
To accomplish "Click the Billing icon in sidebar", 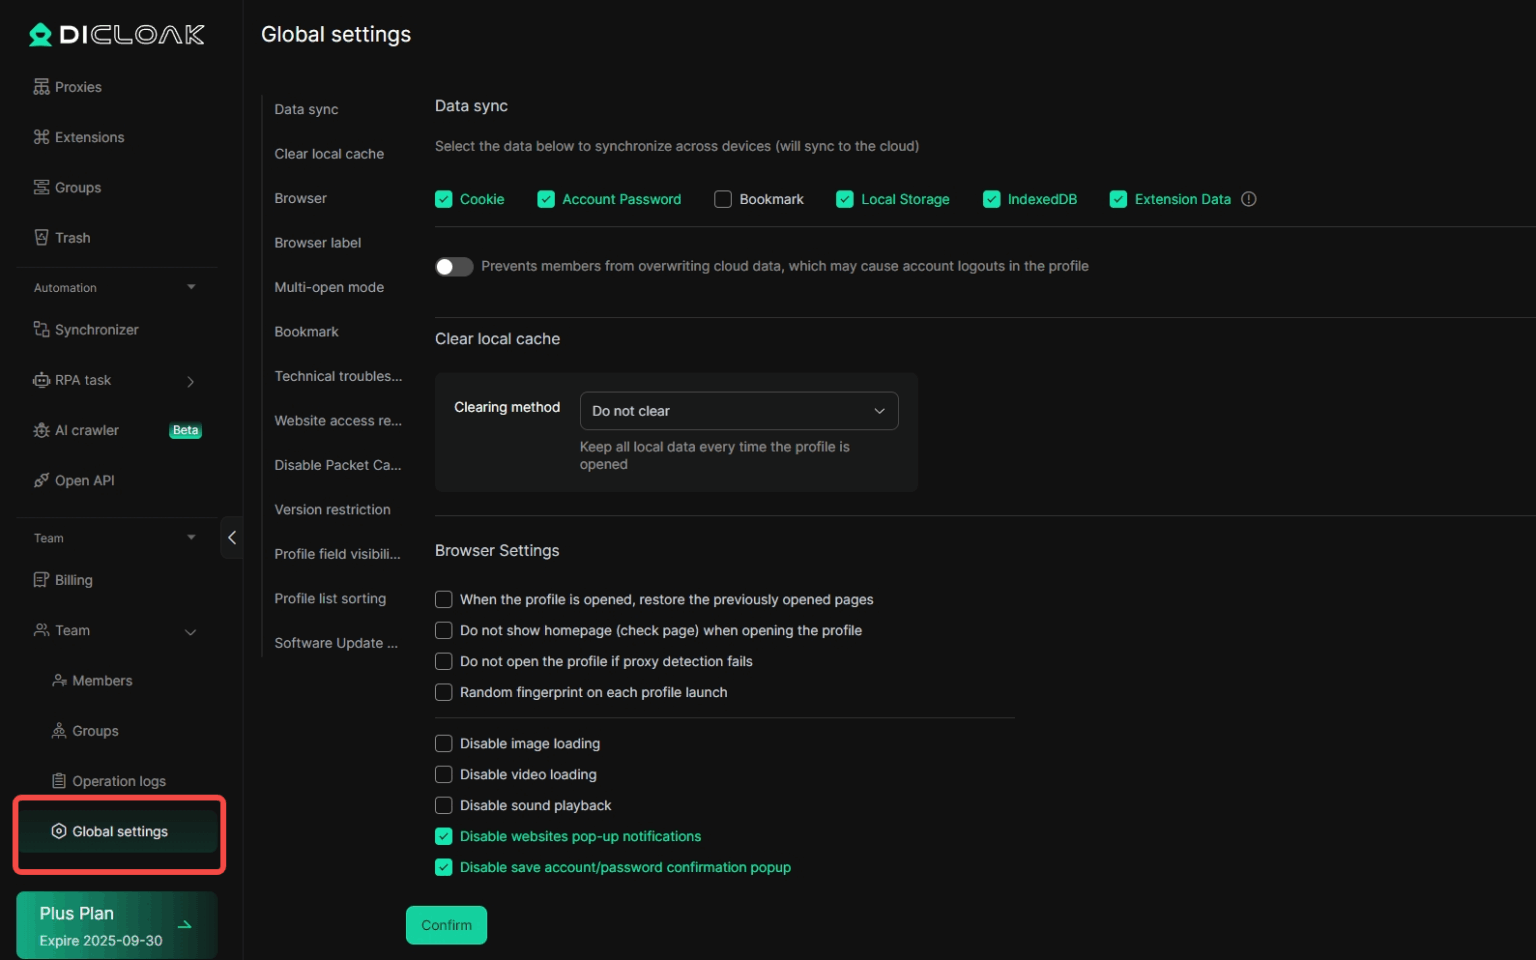I will [41, 580].
